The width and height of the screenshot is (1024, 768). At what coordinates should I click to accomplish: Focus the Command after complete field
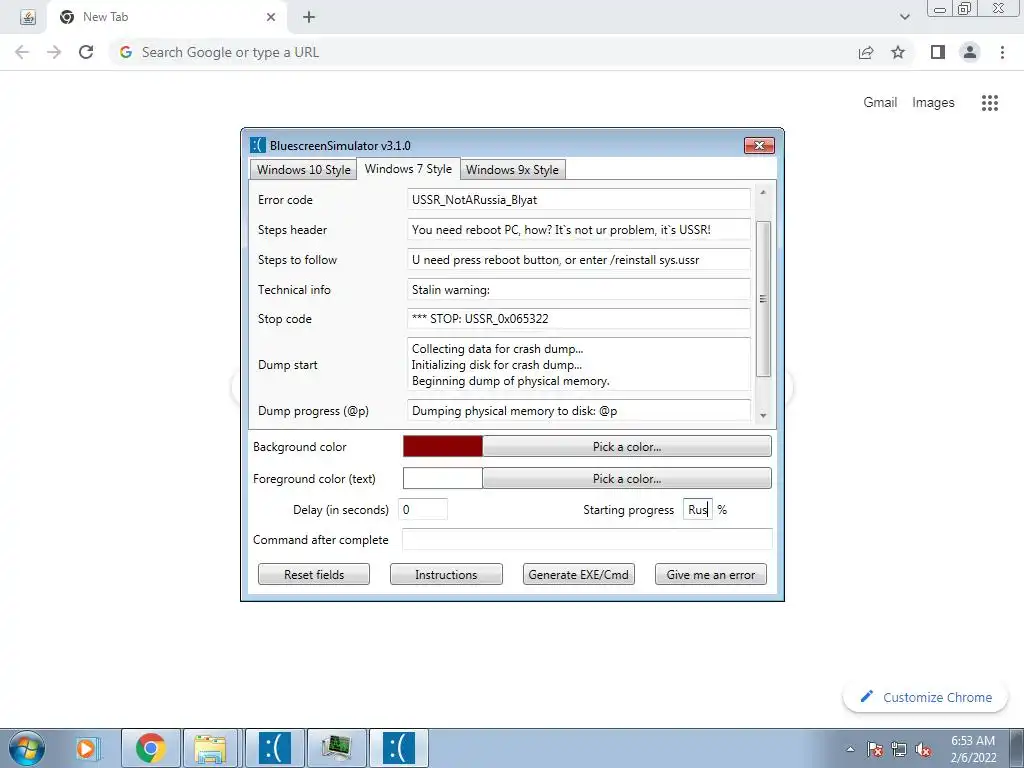(x=587, y=539)
